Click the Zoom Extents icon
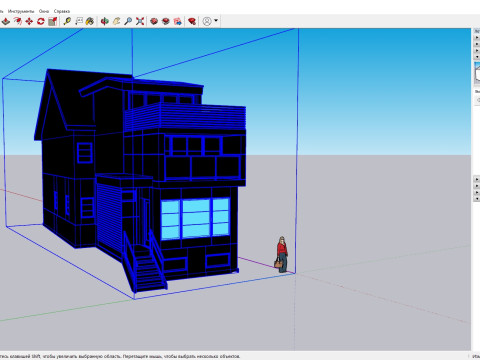The height and width of the screenshot is (360, 480). [x=140, y=22]
